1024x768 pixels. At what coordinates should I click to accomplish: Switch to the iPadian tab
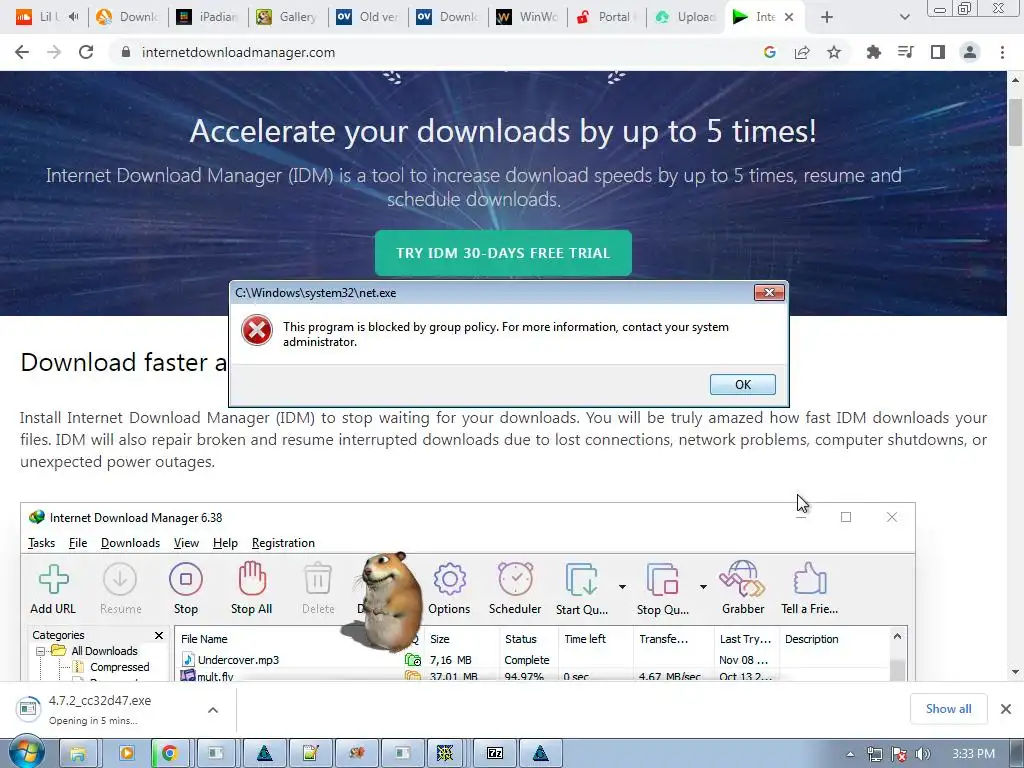209,17
